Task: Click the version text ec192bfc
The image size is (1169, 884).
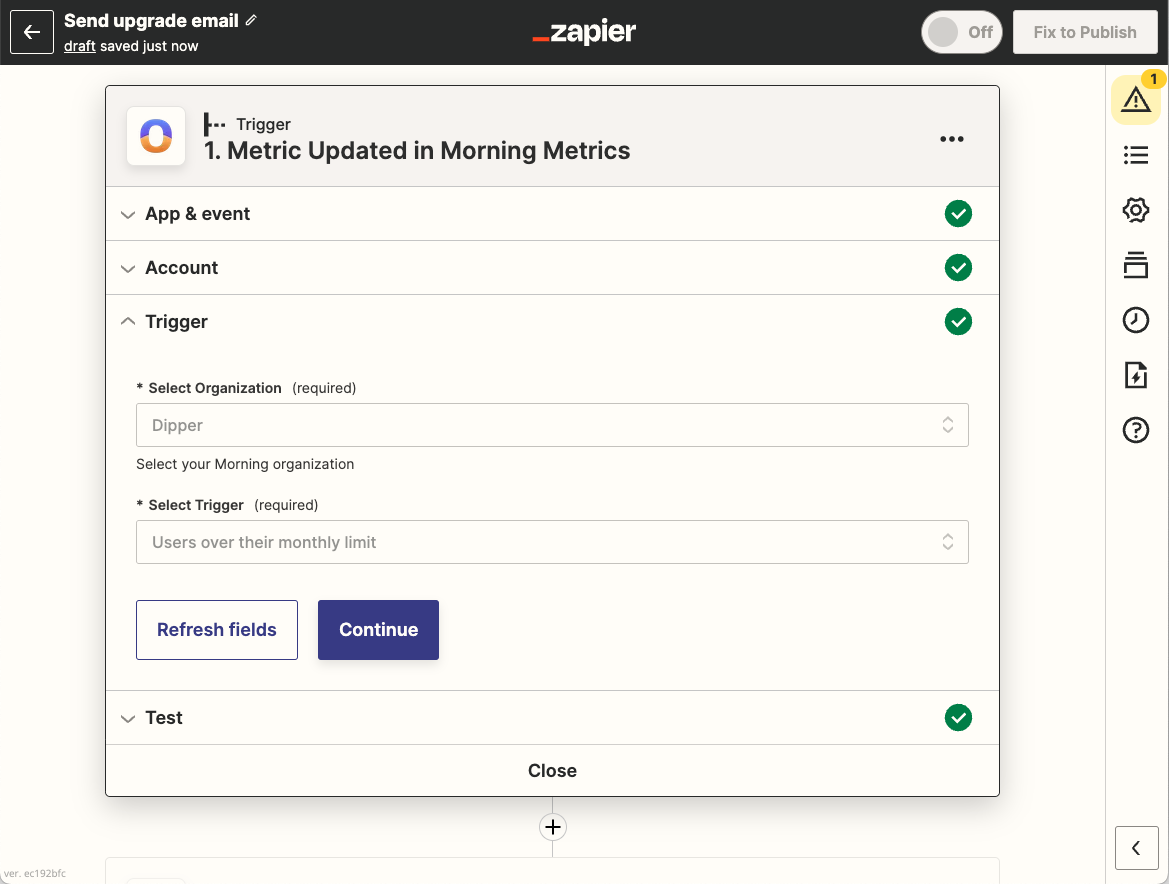Action: [x=35, y=874]
